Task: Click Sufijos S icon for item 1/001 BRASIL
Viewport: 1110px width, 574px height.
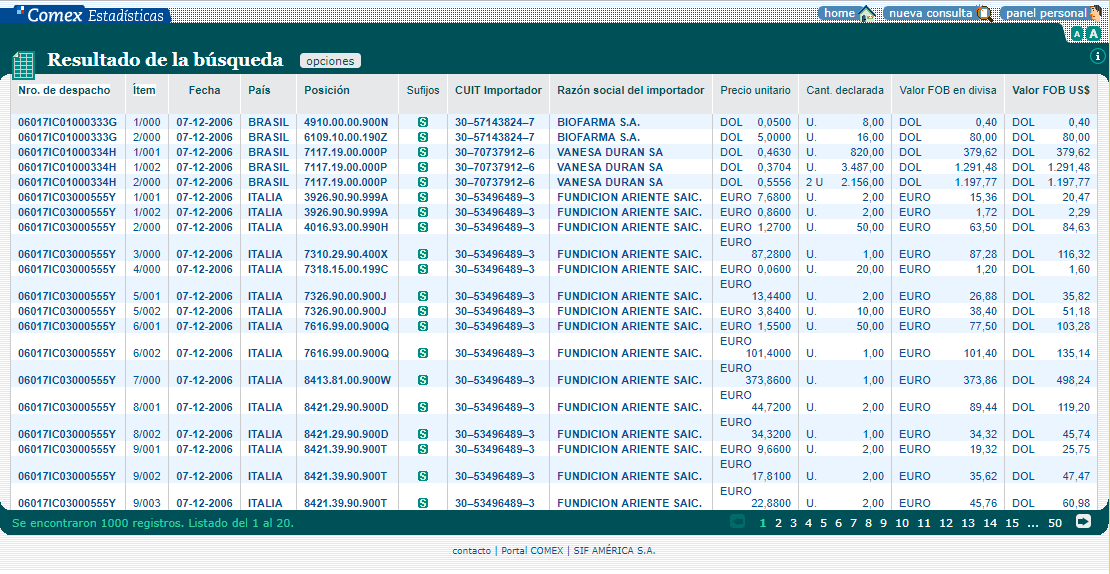Action: (x=423, y=152)
